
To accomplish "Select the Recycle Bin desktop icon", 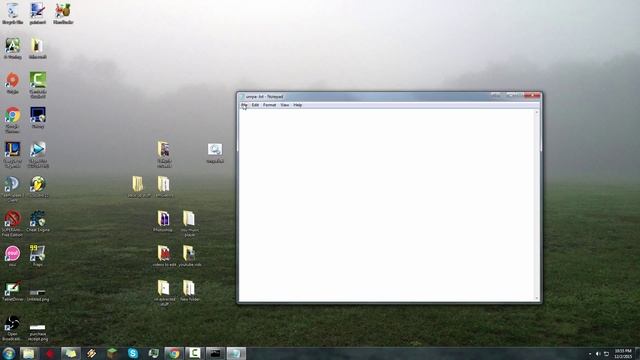I will tap(13, 13).
